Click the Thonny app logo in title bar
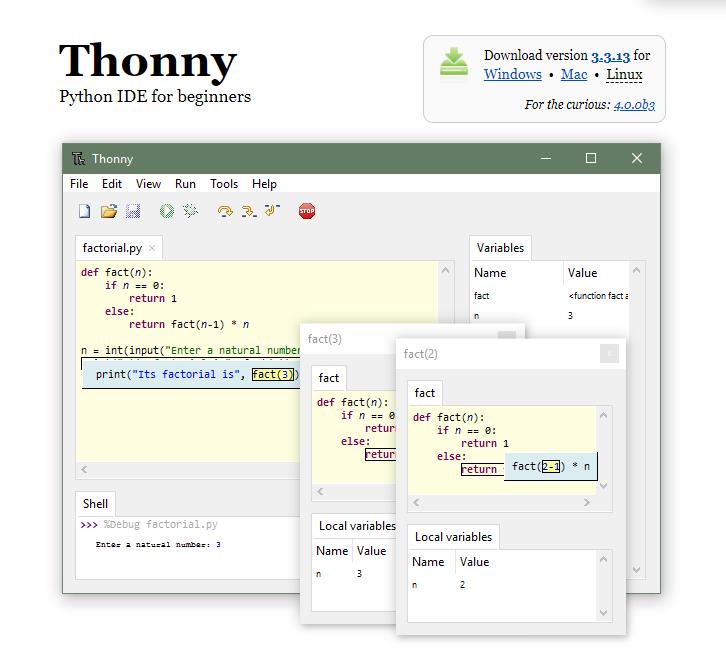The height and width of the screenshot is (671, 726). [x=78, y=159]
